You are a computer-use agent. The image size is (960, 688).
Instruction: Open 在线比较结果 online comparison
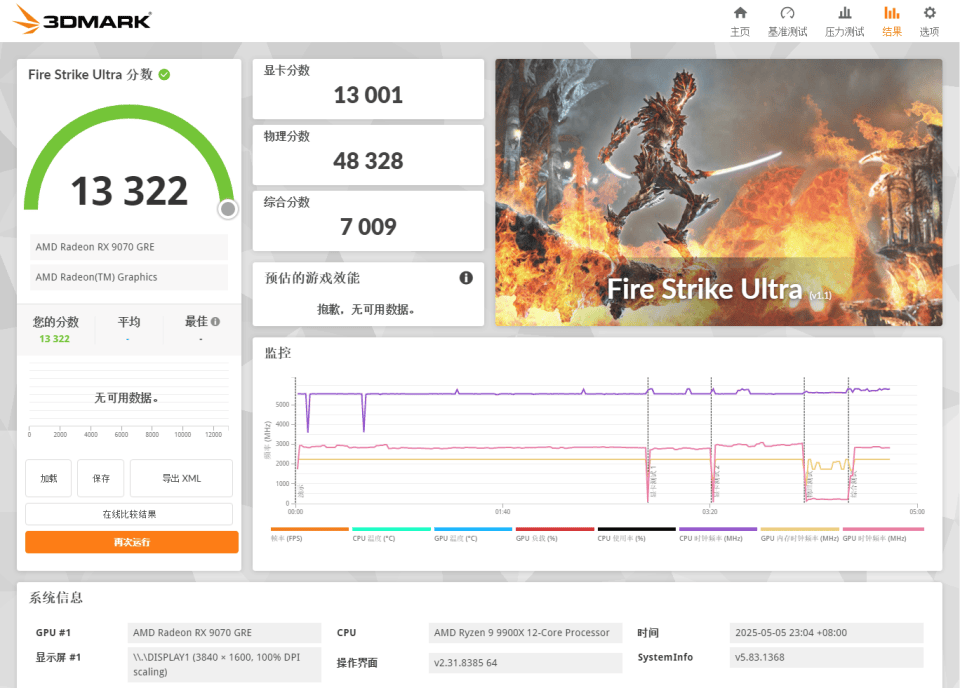point(129,514)
